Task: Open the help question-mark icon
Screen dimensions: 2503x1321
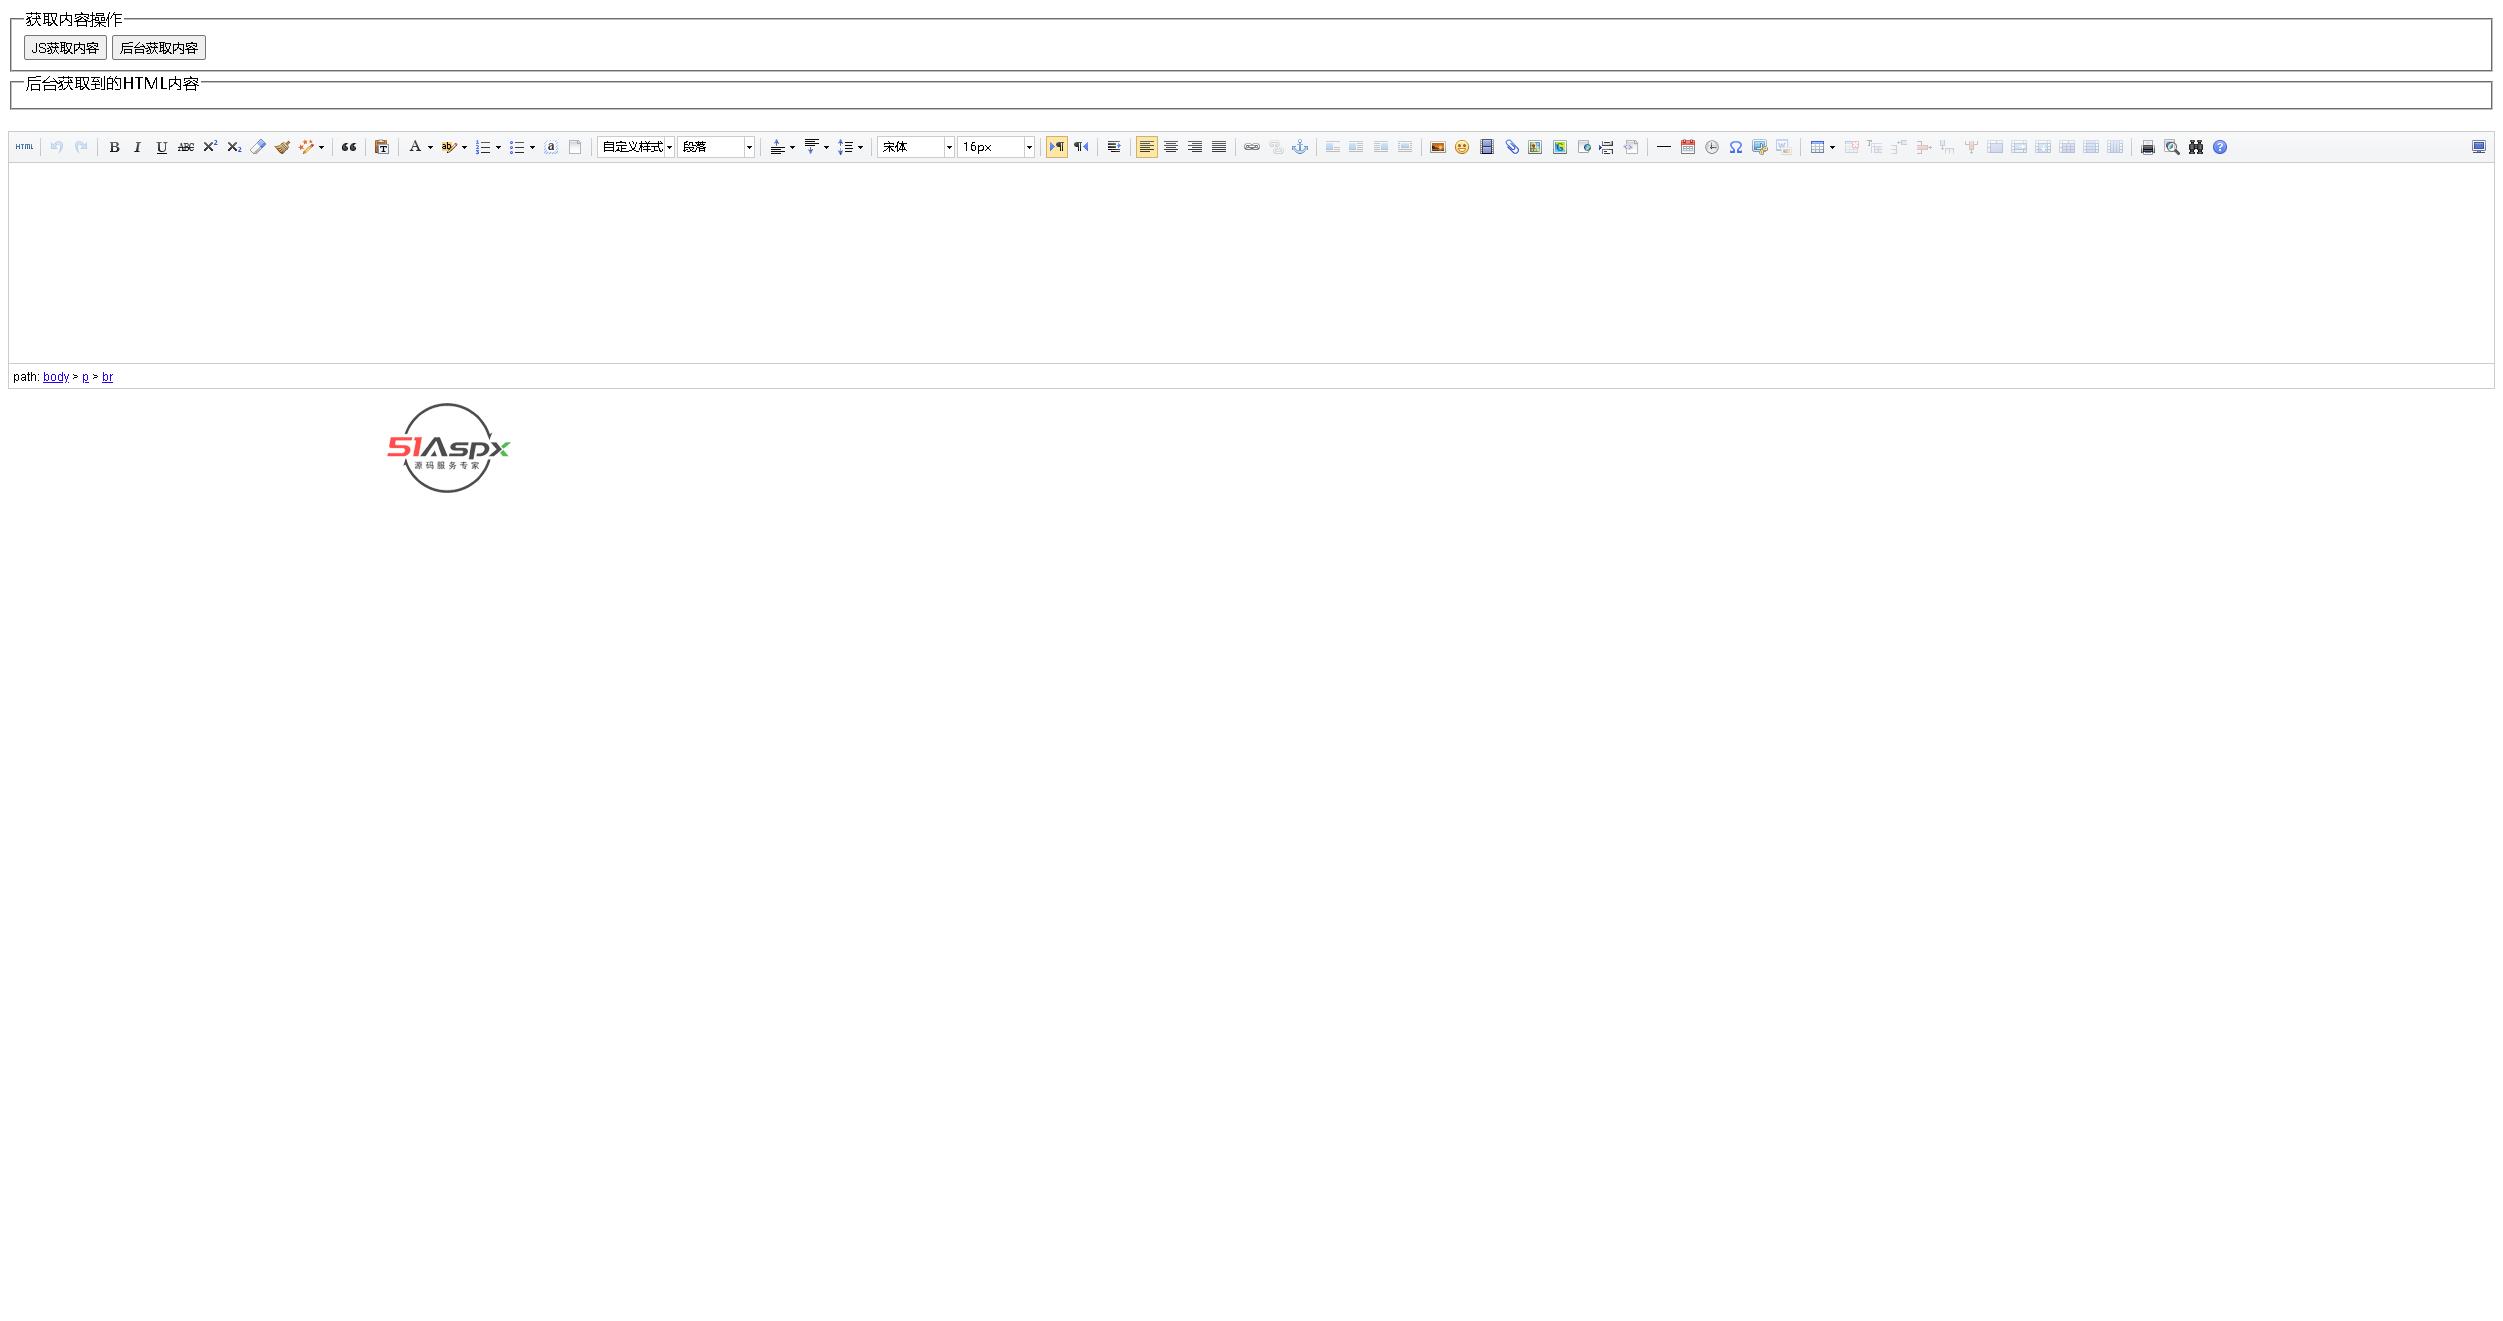Action: pos(2219,147)
